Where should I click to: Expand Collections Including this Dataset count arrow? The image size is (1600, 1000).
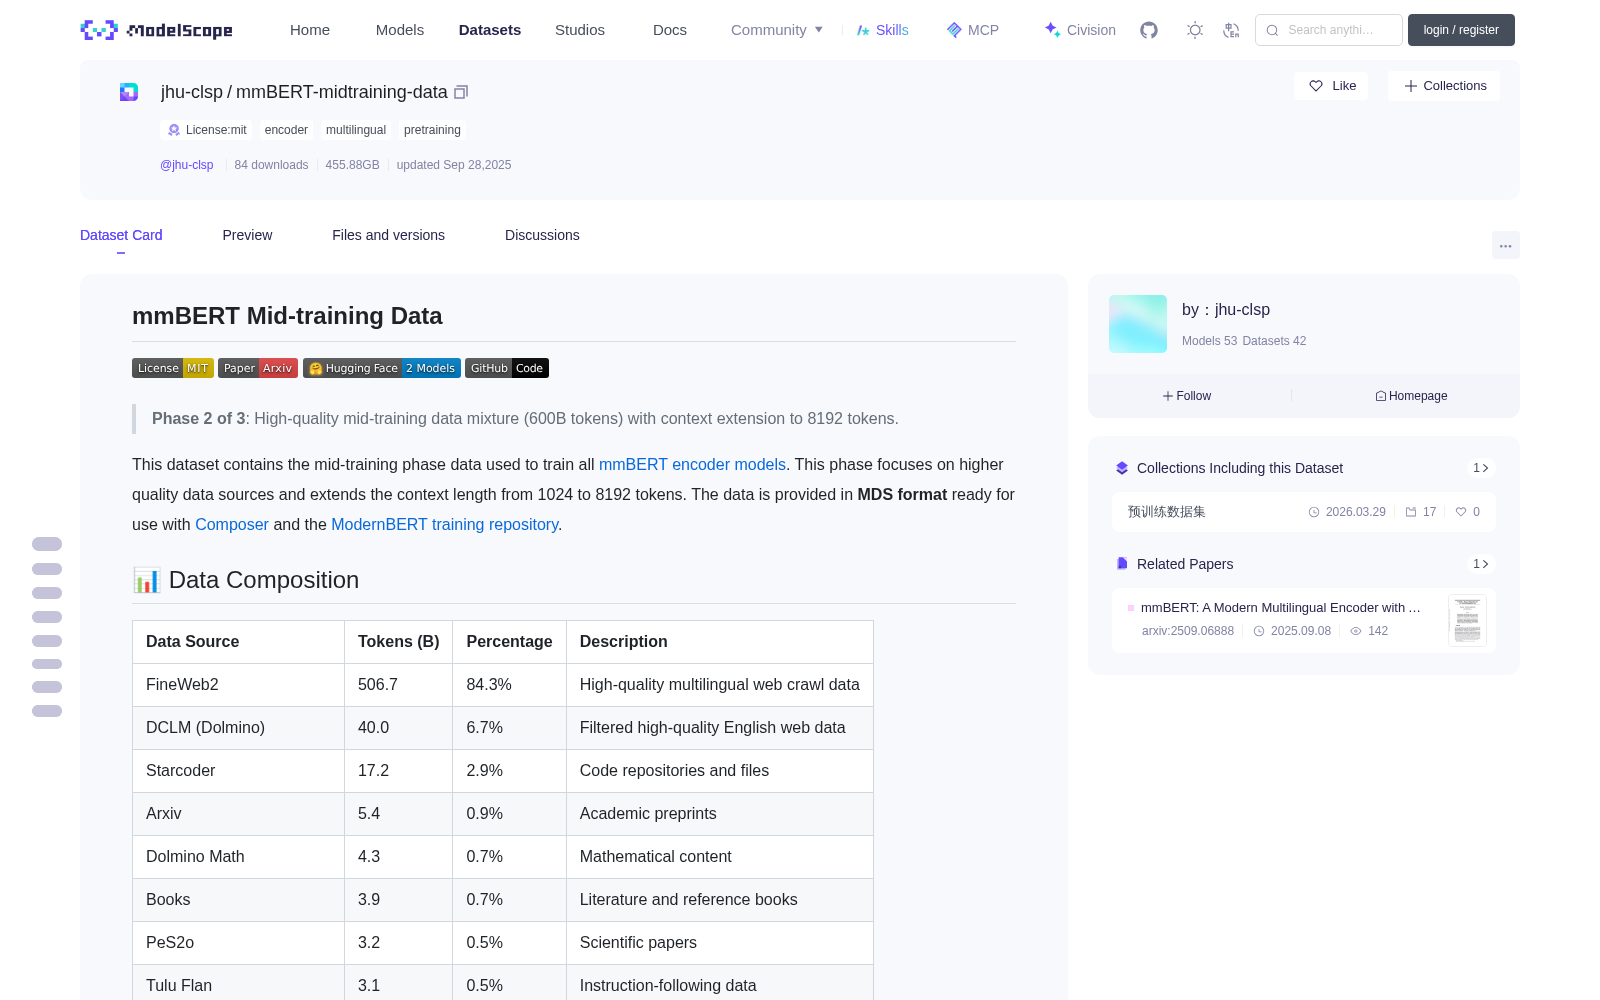[1481, 468]
